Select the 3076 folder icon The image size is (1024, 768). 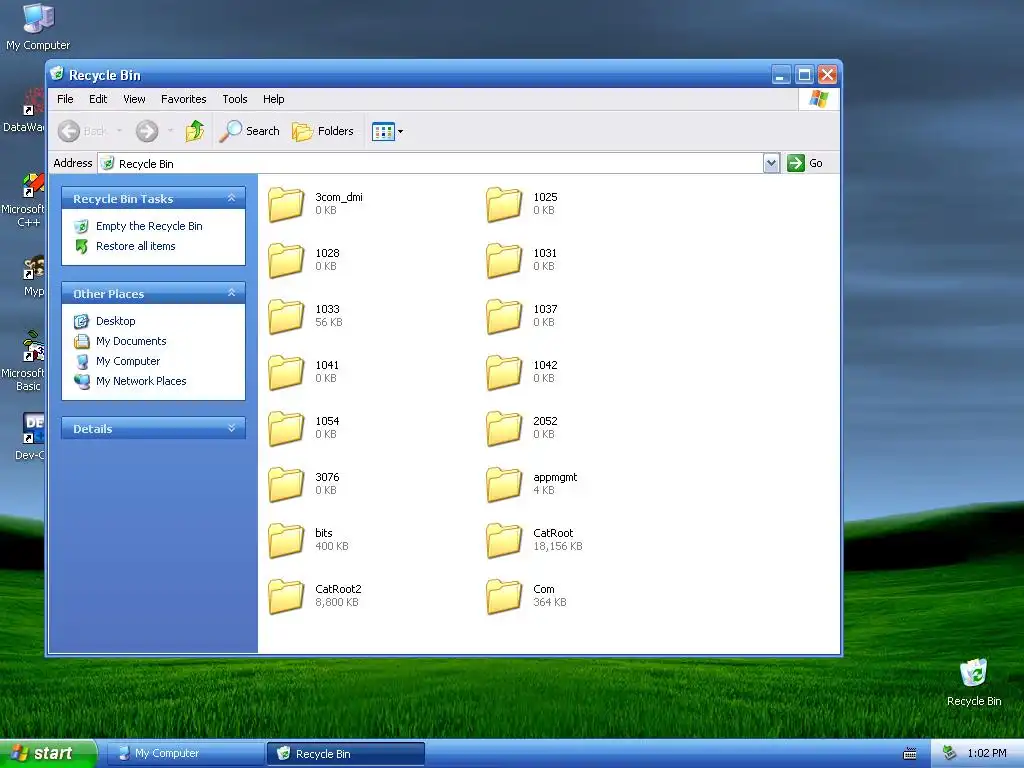point(286,485)
